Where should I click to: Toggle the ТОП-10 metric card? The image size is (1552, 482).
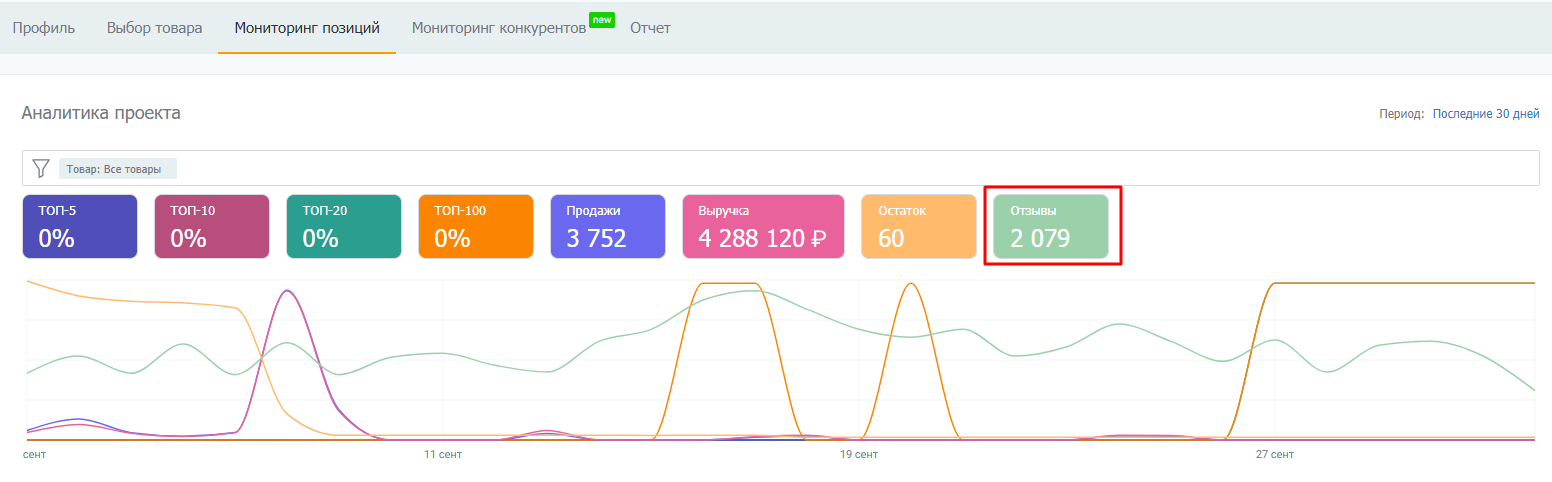[x=211, y=227]
